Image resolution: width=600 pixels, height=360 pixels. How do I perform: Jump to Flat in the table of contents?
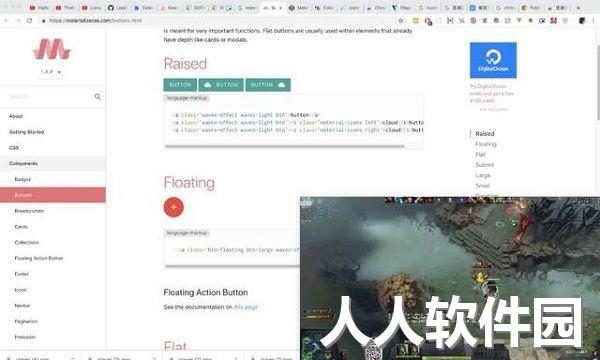pyautogui.click(x=480, y=154)
